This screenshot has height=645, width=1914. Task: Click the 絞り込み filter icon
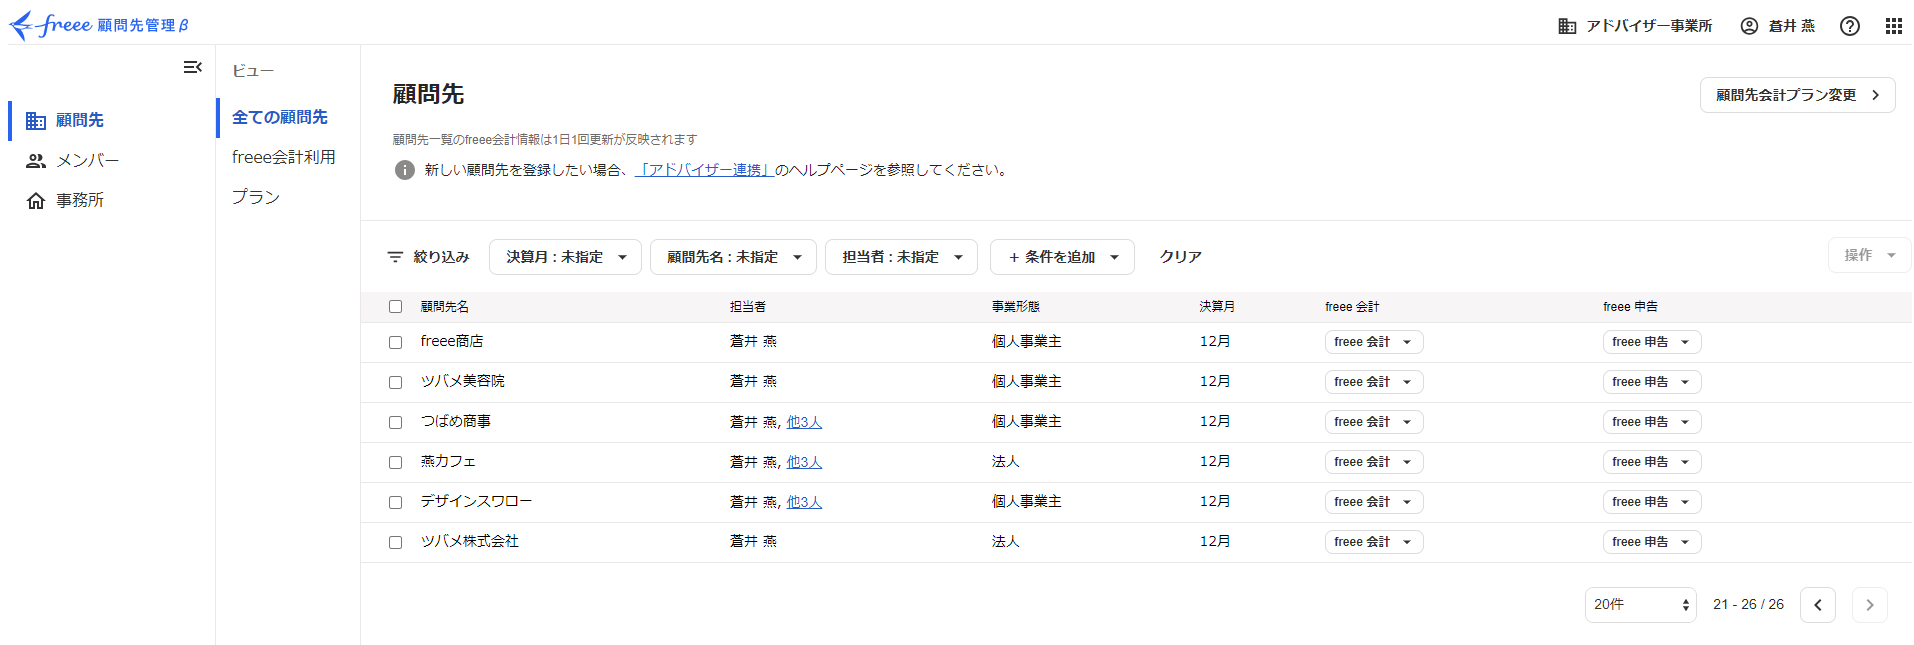pyautogui.click(x=395, y=257)
